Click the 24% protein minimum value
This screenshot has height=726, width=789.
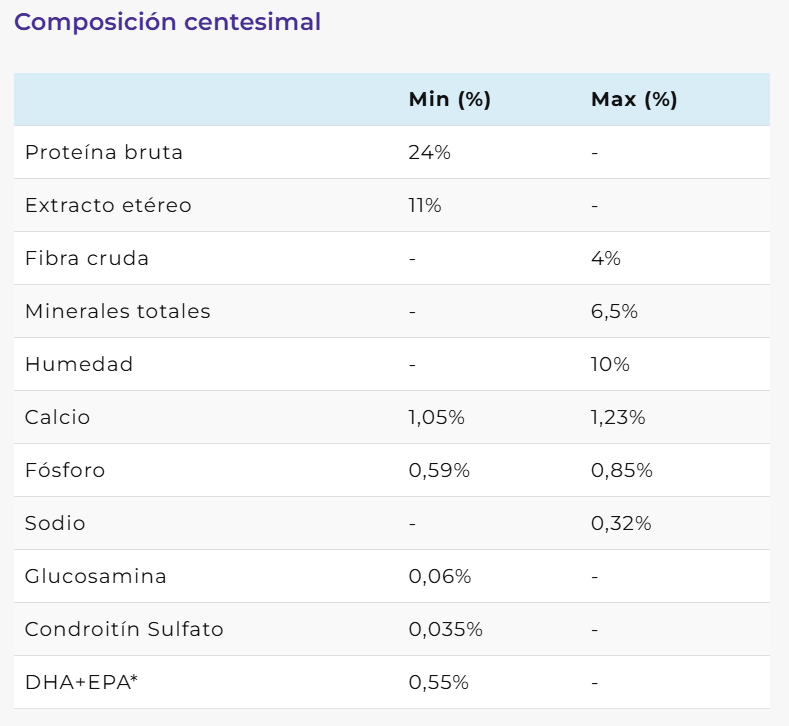[429, 152]
